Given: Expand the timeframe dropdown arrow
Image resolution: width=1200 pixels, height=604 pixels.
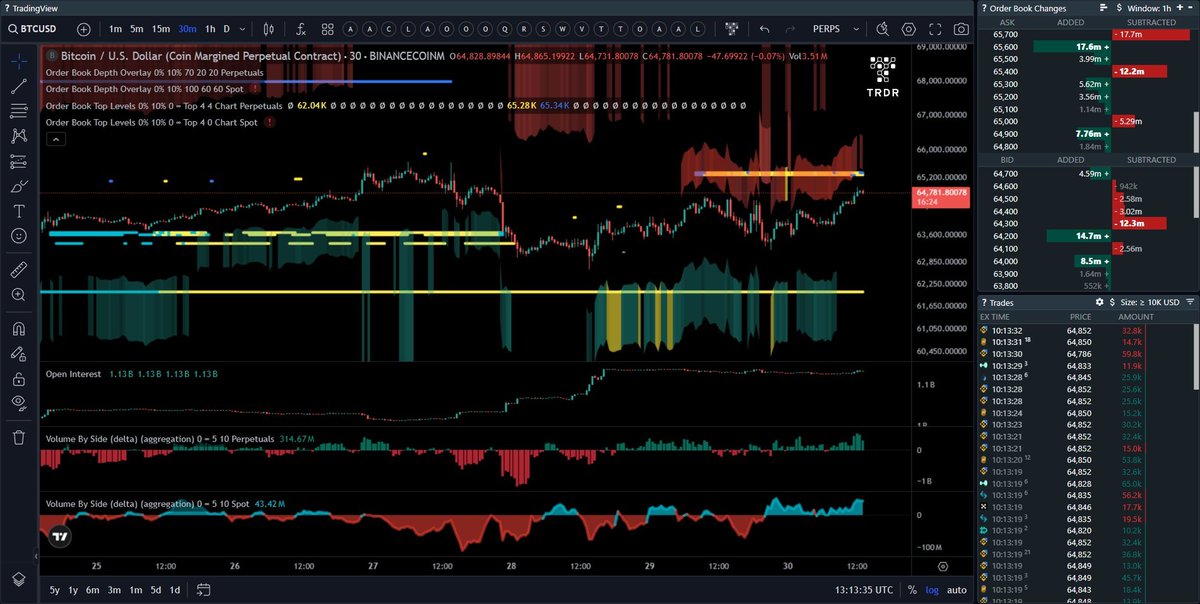Looking at the screenshot, I should tap(242, 29).
